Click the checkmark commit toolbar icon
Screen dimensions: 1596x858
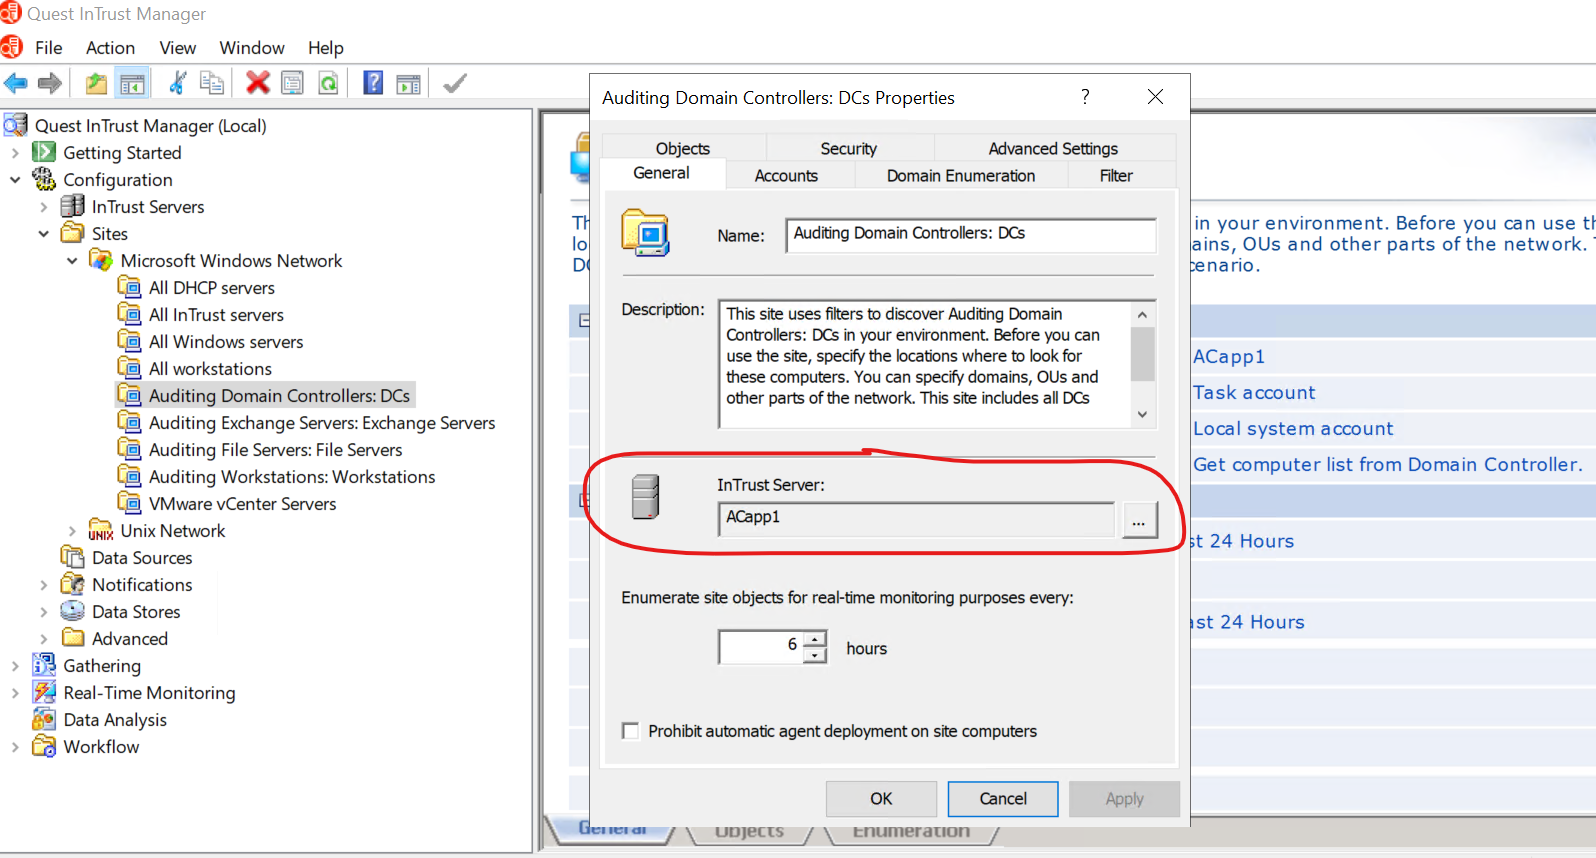point(455,83)
